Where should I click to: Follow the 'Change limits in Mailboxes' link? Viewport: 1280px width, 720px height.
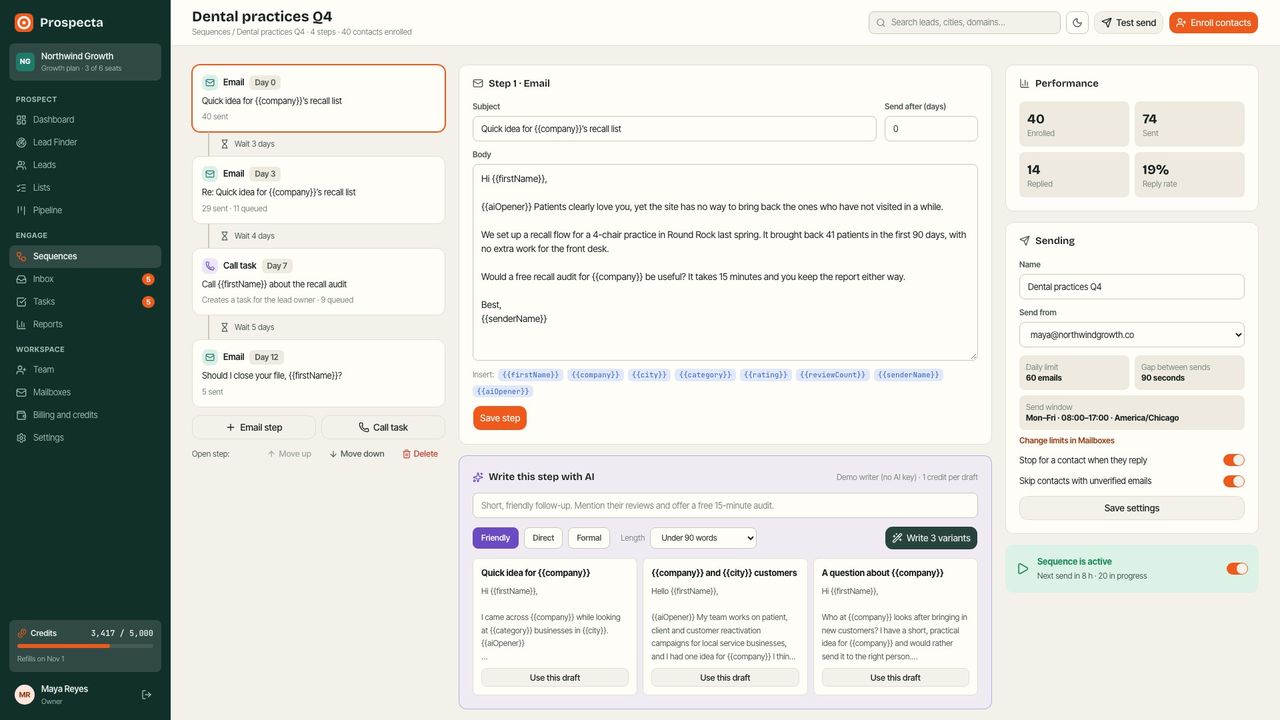1067,441
